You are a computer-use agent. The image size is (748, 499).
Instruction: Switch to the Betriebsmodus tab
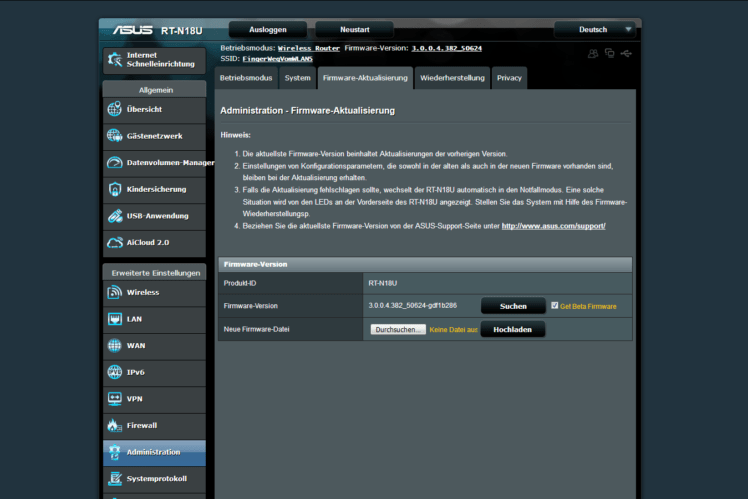(246, 78)
